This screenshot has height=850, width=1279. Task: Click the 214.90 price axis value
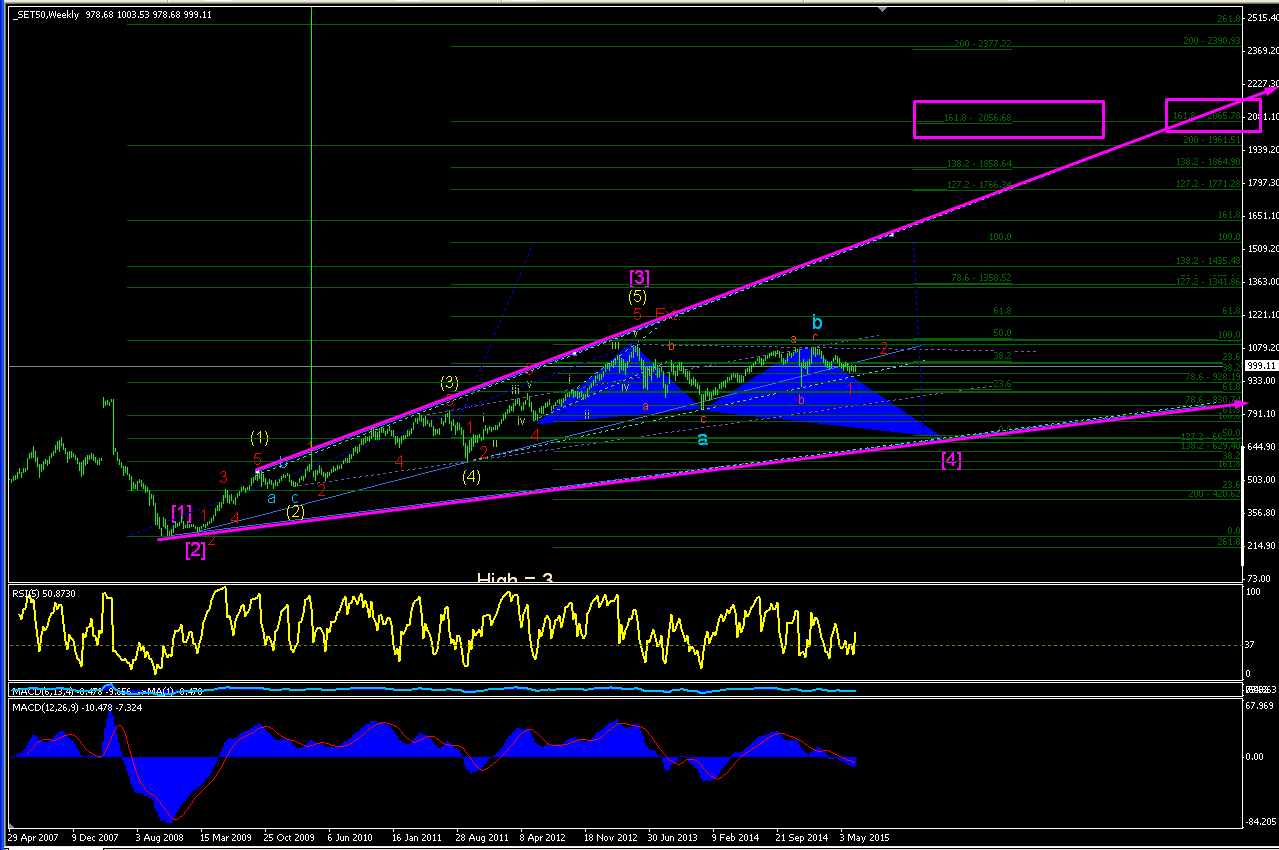click(1262, 546)
